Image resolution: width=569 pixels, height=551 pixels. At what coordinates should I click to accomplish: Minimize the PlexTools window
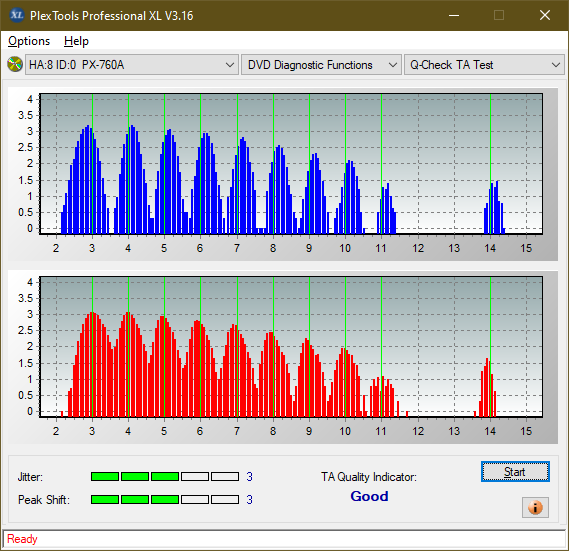454,15
